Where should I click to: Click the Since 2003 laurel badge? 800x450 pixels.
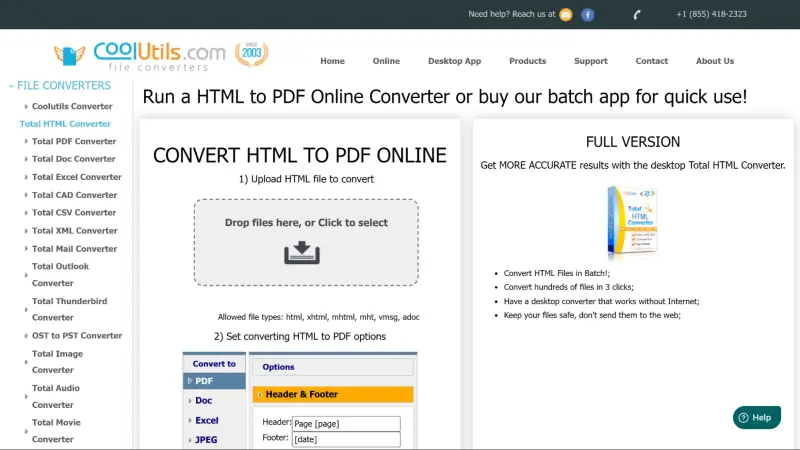(x=252, y=55)
